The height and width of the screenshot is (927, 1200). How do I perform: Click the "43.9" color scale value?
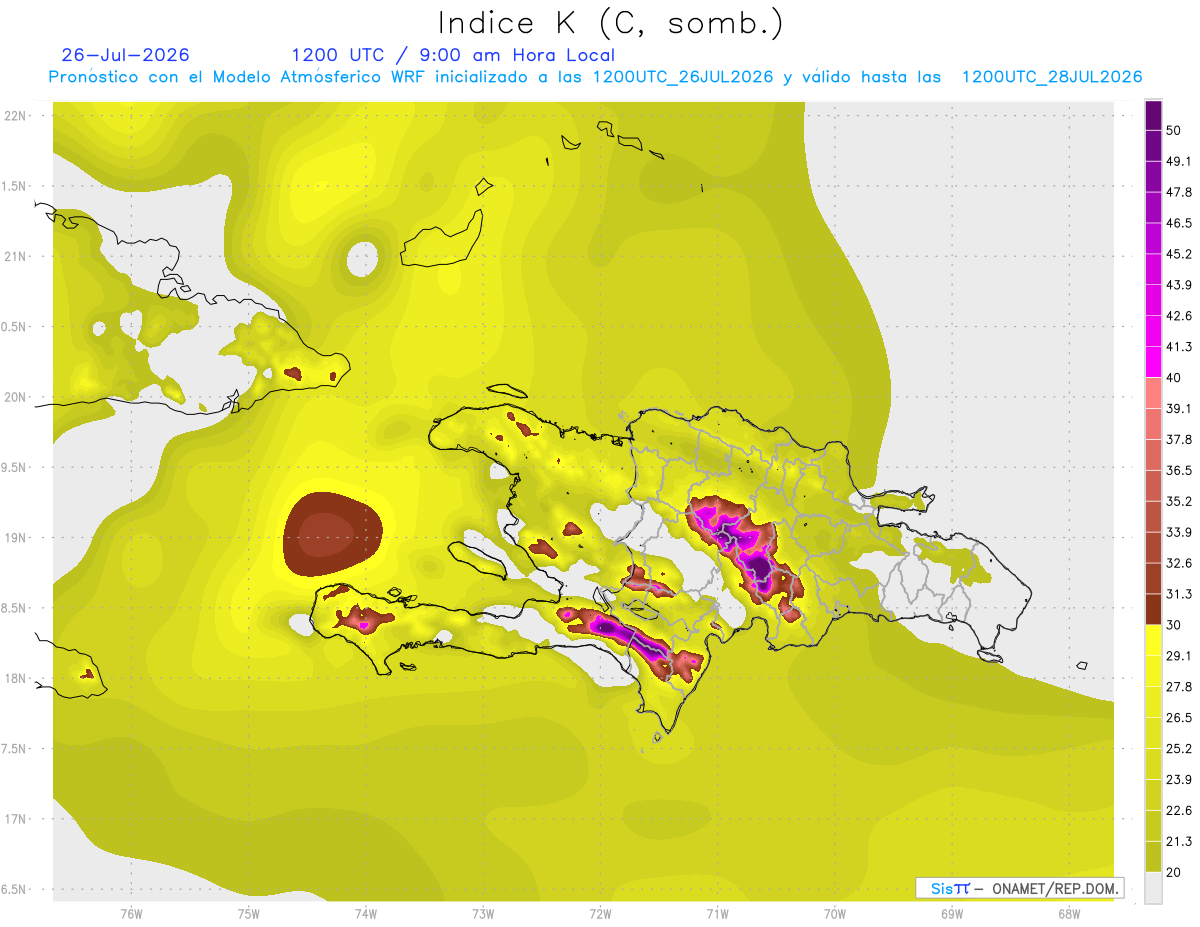[x=1180, y=285]
